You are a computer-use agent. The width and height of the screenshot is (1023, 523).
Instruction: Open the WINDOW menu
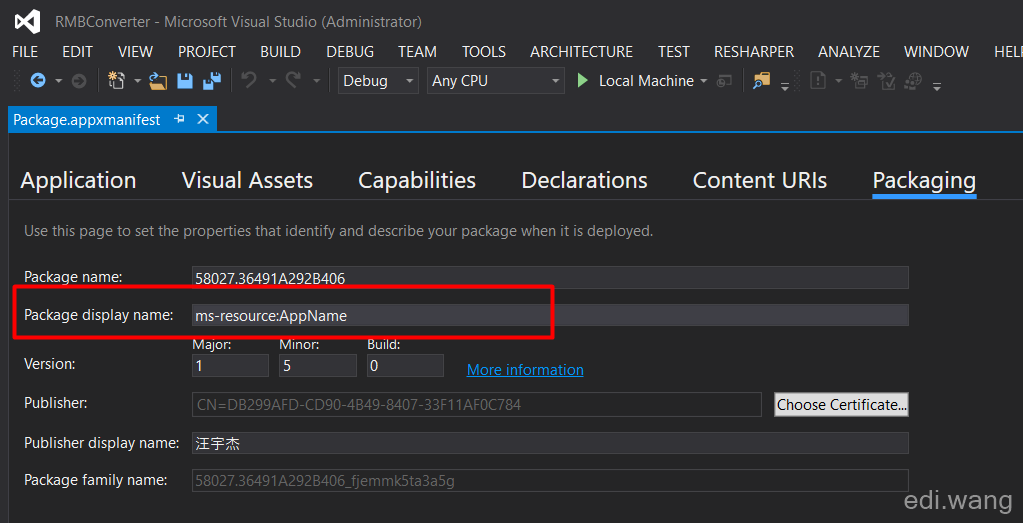[x=936, y=52]
